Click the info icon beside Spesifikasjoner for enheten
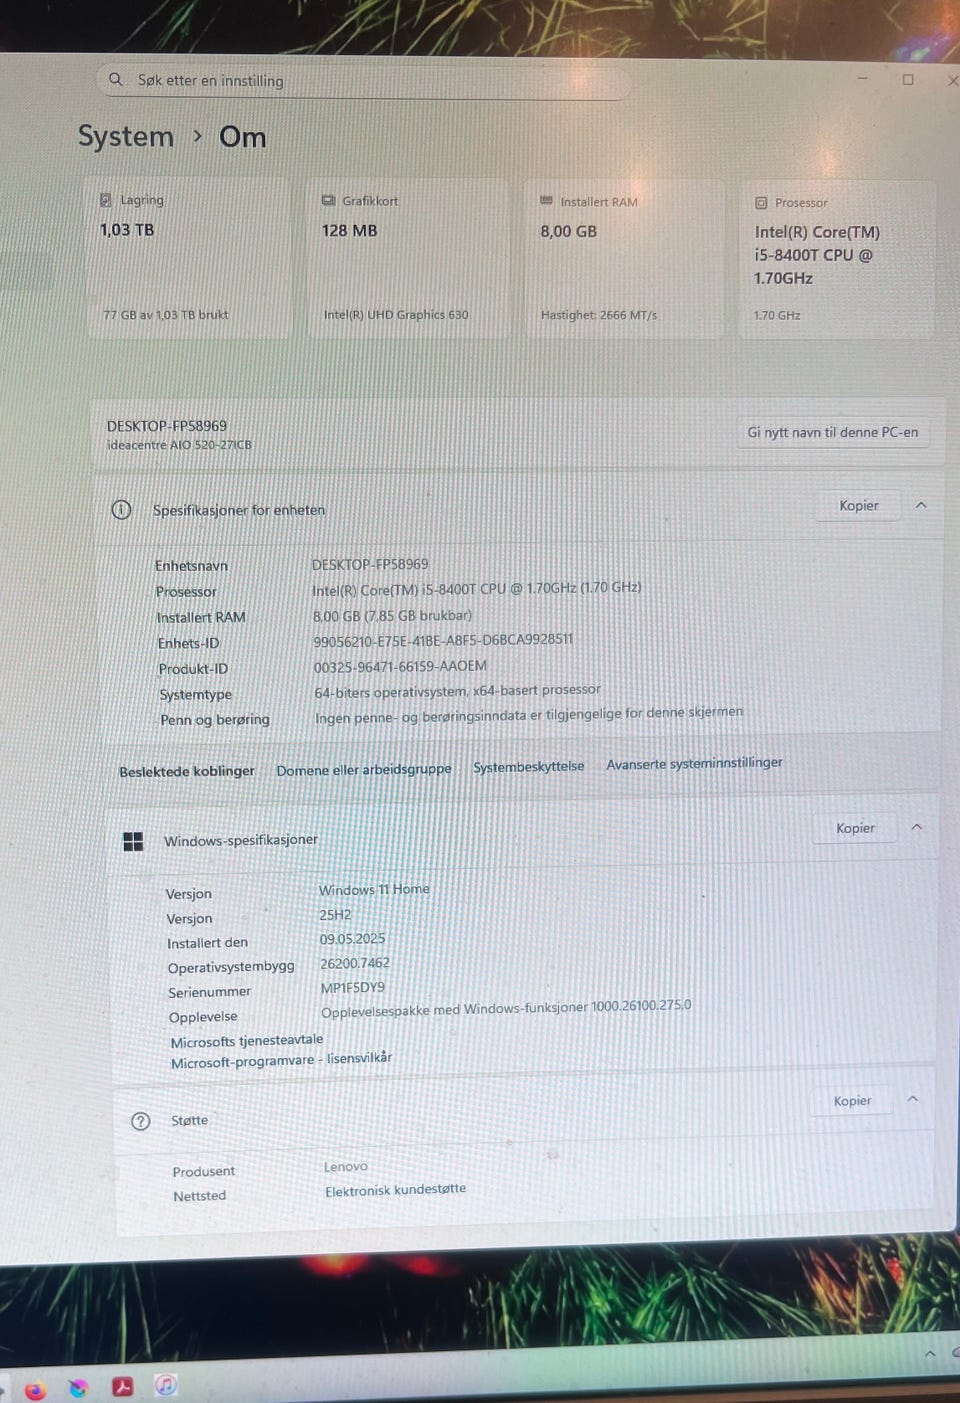 click(x=121, y=510)
